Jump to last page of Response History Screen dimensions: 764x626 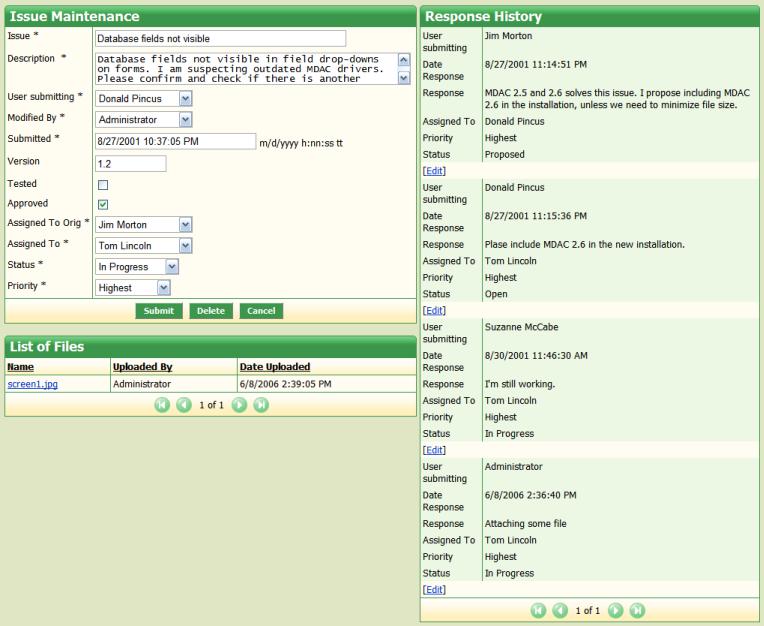pos(637,610)
